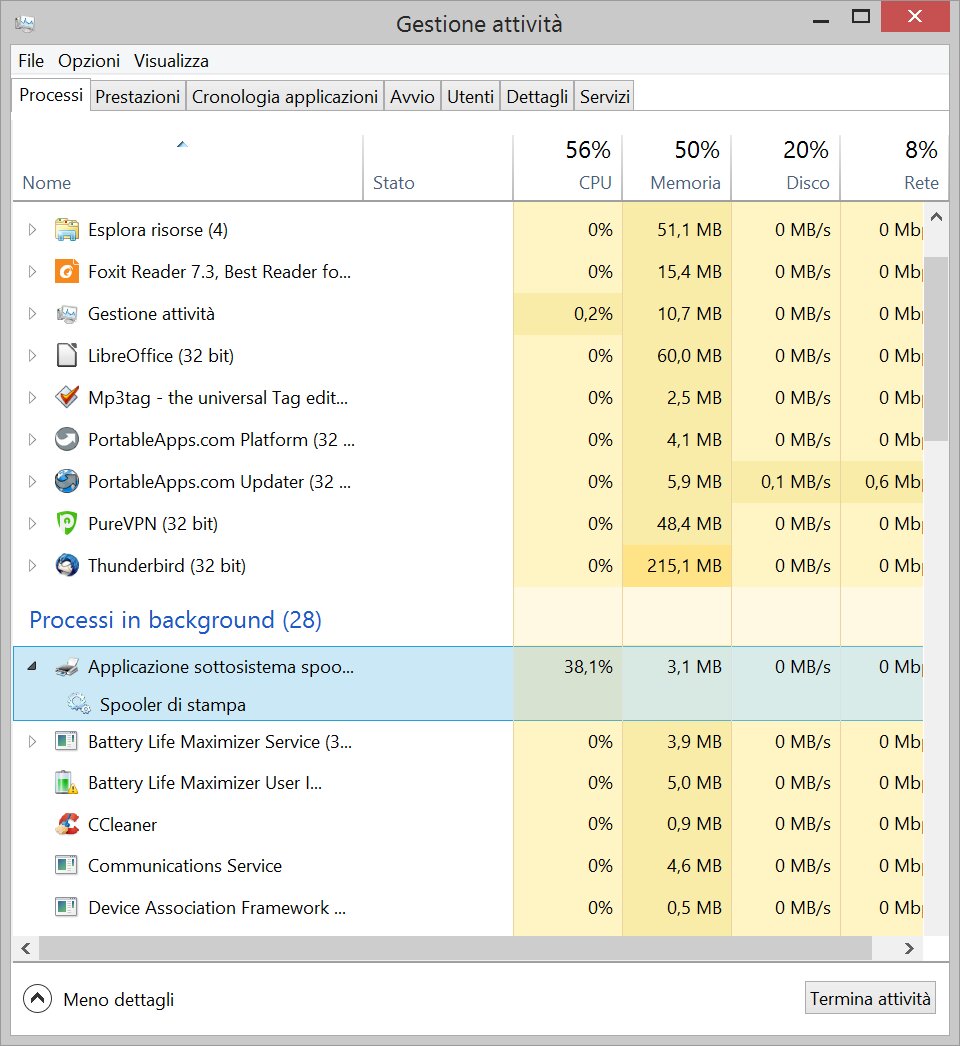Expand the LibreOffice (32 bit) row

pos(32,356)
